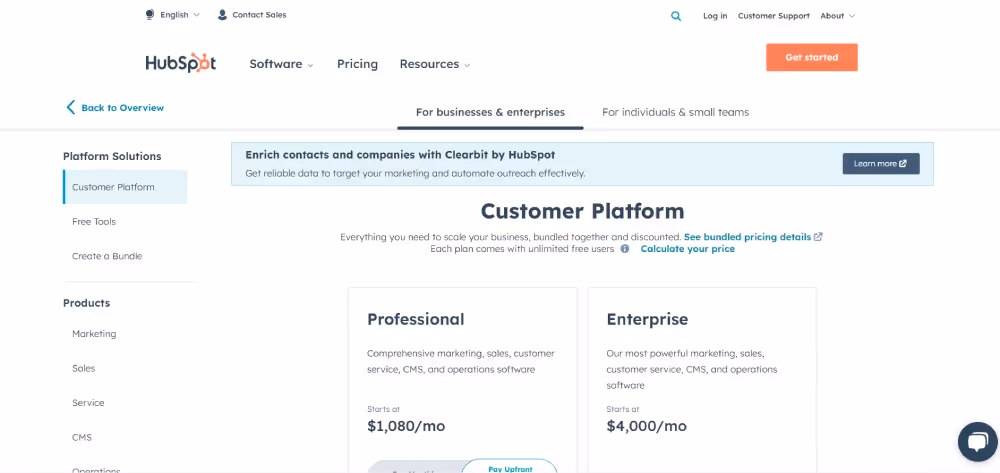Open the chat widget bubble

pos(977,442)
